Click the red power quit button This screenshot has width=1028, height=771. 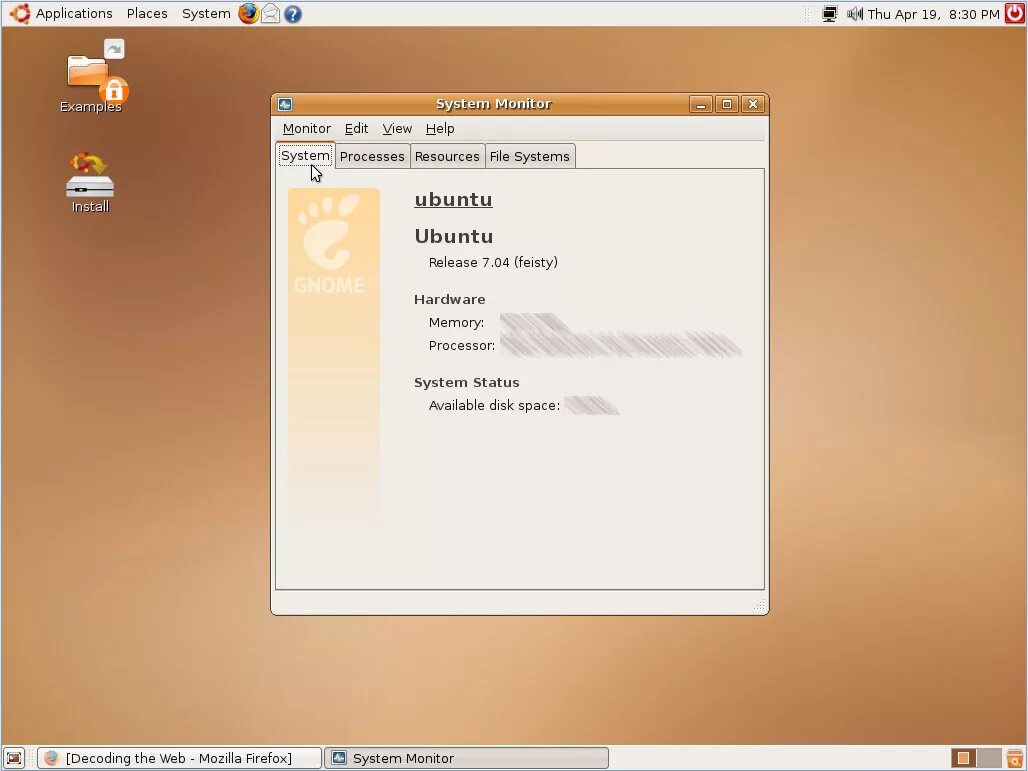point(1015,13)
